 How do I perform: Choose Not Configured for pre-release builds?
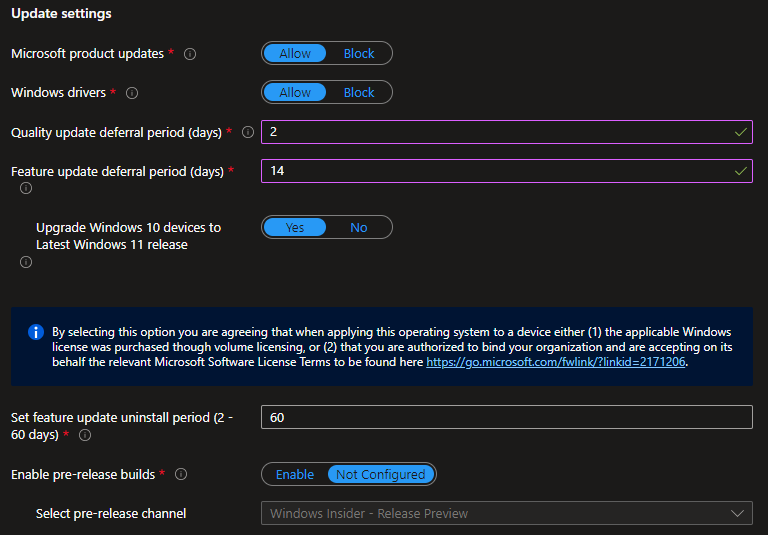tap(381, 475)
